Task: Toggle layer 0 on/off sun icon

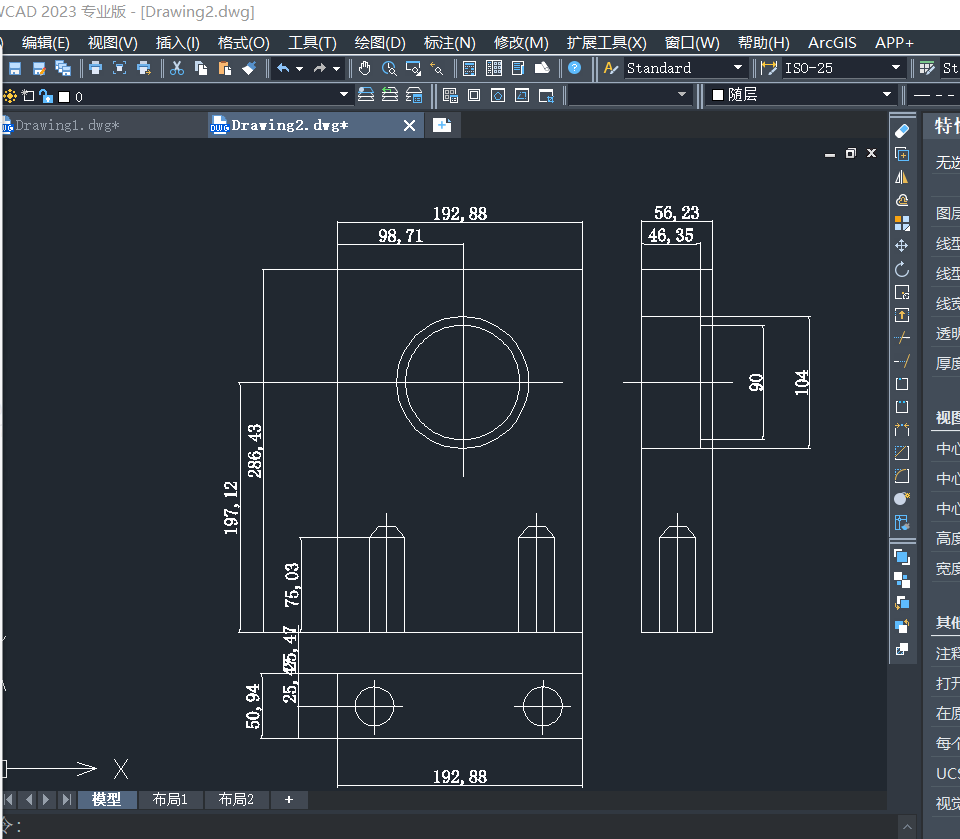Action: (x=11, y=96)
